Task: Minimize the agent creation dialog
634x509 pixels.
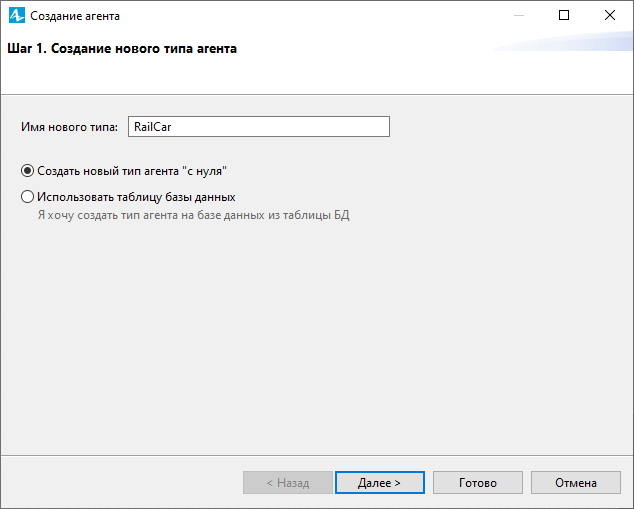Action: [x=519, y=15]
